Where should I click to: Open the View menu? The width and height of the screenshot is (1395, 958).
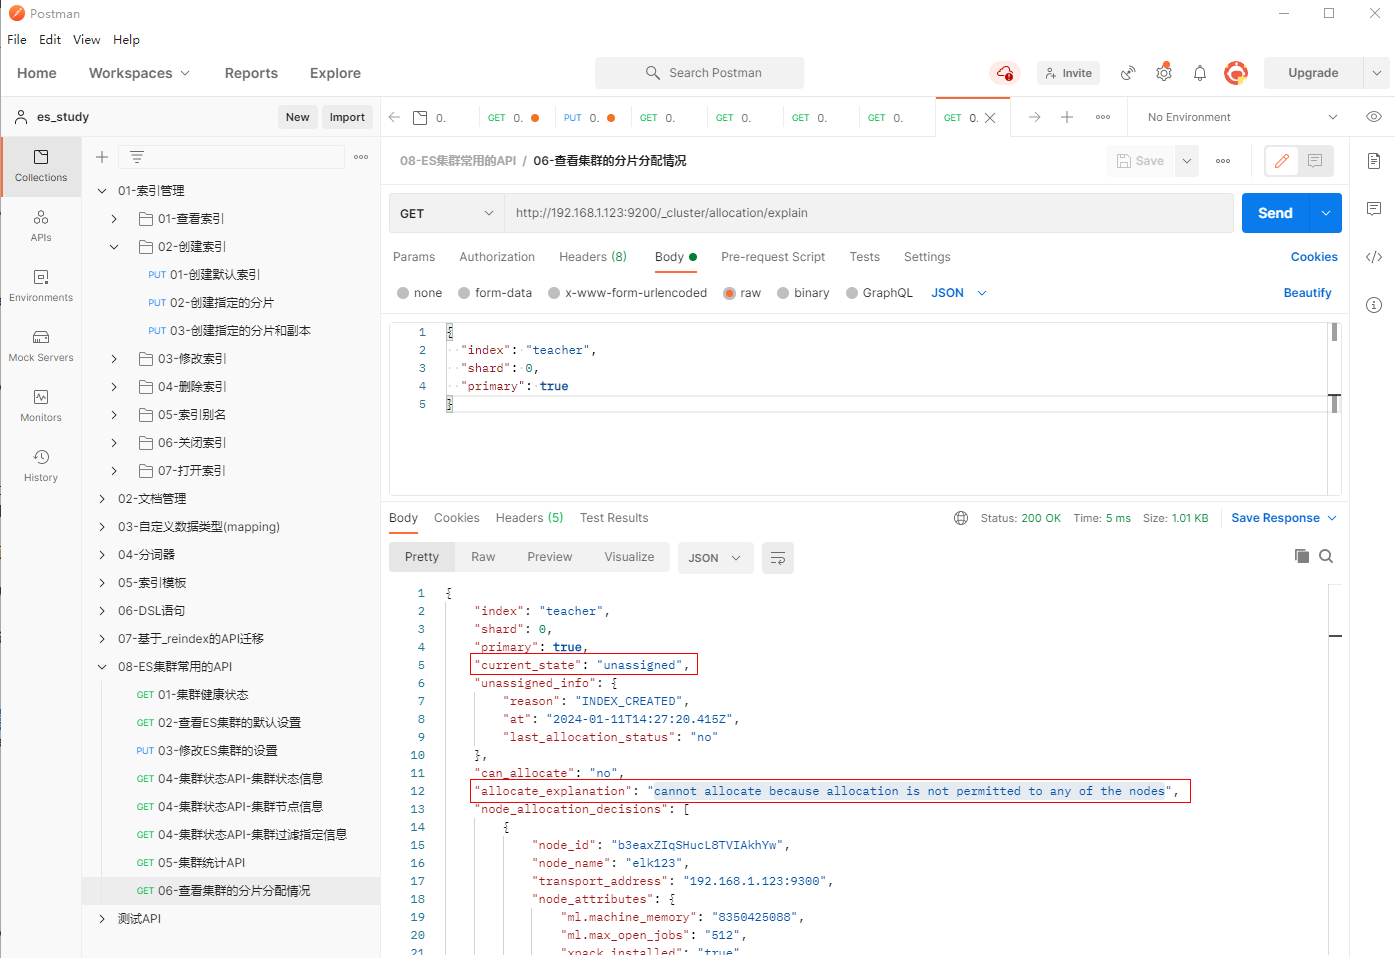pos(86,40)
